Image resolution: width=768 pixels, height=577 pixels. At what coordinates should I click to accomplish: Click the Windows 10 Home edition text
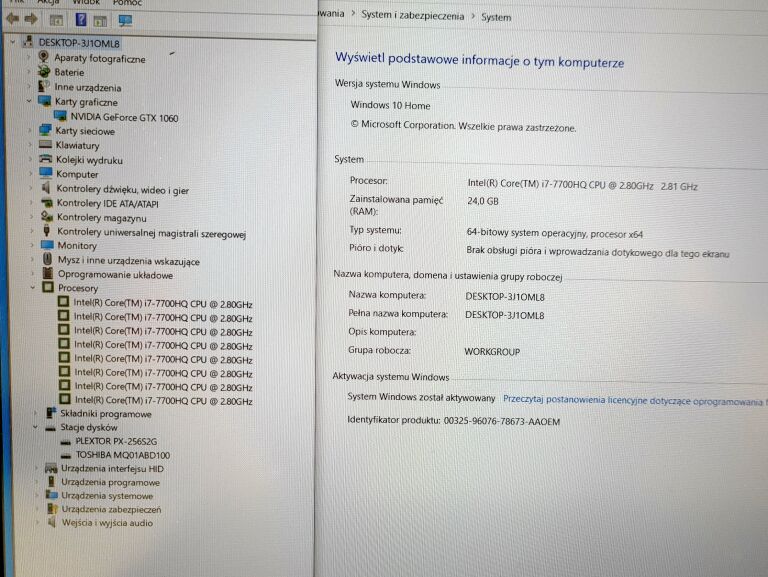pyautogui.click(x=390, y=105)
